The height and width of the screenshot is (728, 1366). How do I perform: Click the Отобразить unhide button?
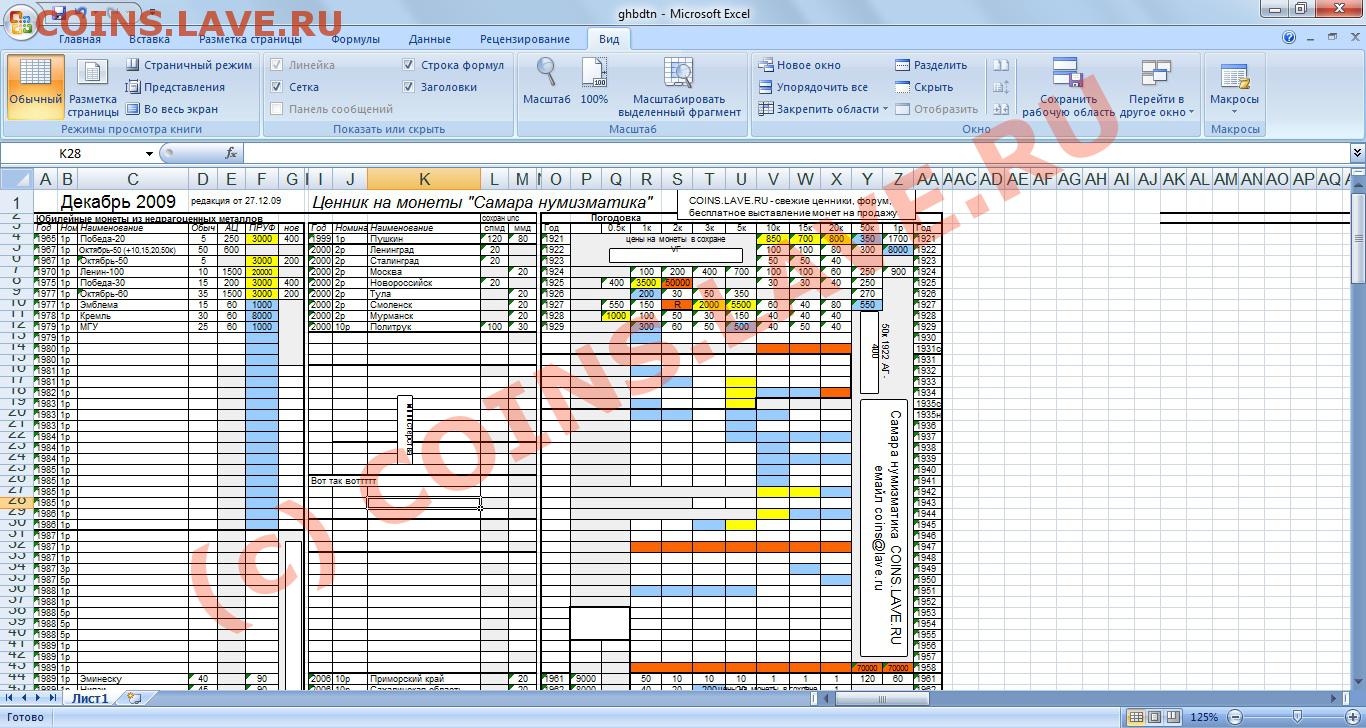pyautogui.click(x=935, y=109)
